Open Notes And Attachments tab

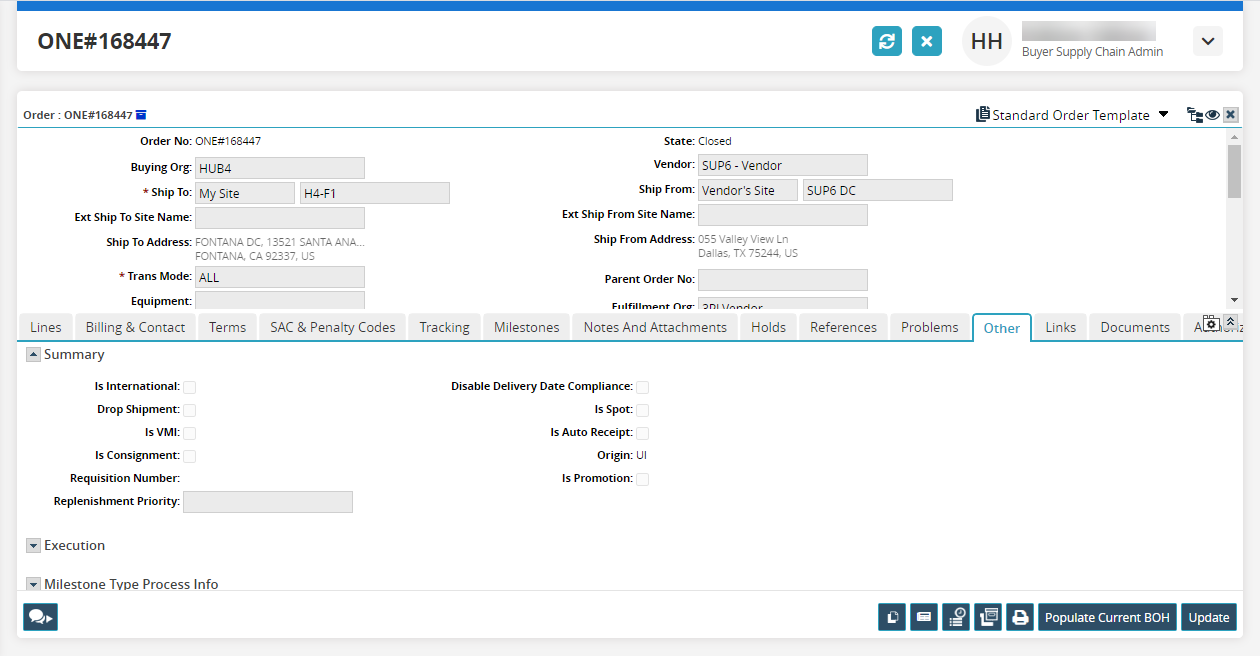(x=655, y=327)
